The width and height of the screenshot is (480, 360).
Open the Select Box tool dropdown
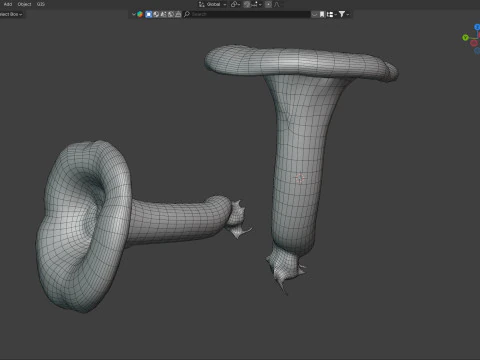[11, 14]
